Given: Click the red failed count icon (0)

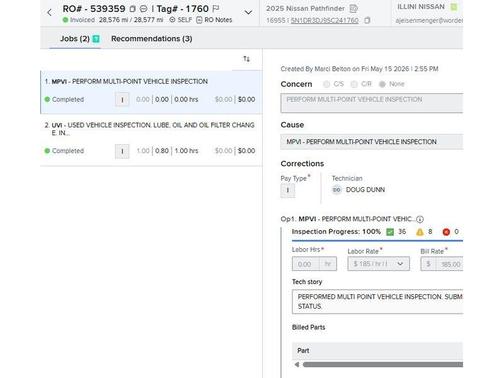Looking at the screenshot, I should [x=446, y=232].
